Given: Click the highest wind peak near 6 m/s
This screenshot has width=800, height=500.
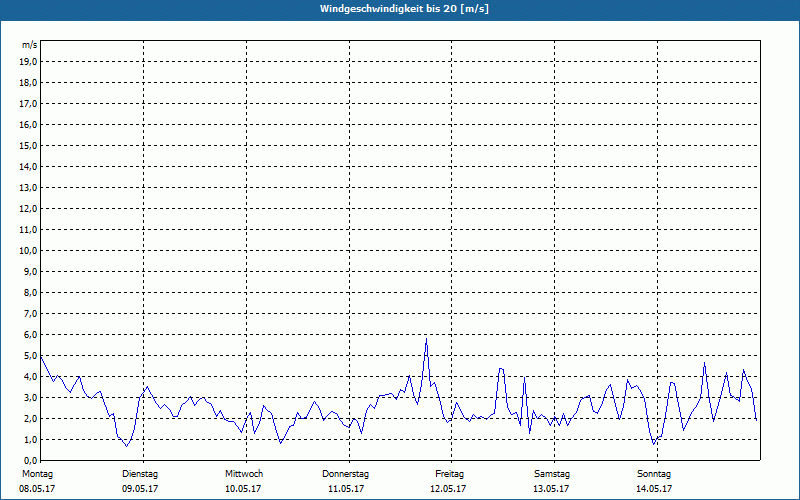Looking at the screenshot, I should coord(427,339).
